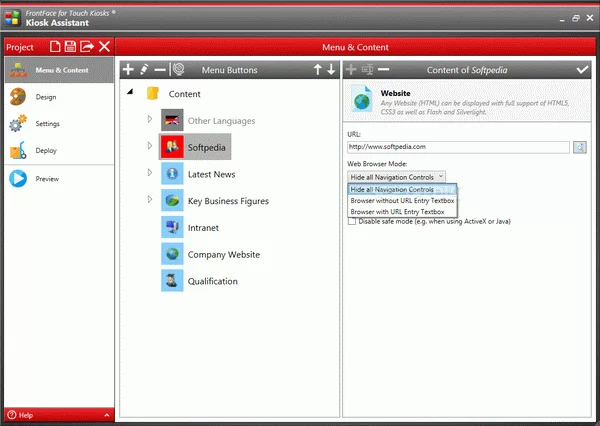Screen dimensions: 600x426
Task: Select Qualification in the tree
Action: coord(212,281)
